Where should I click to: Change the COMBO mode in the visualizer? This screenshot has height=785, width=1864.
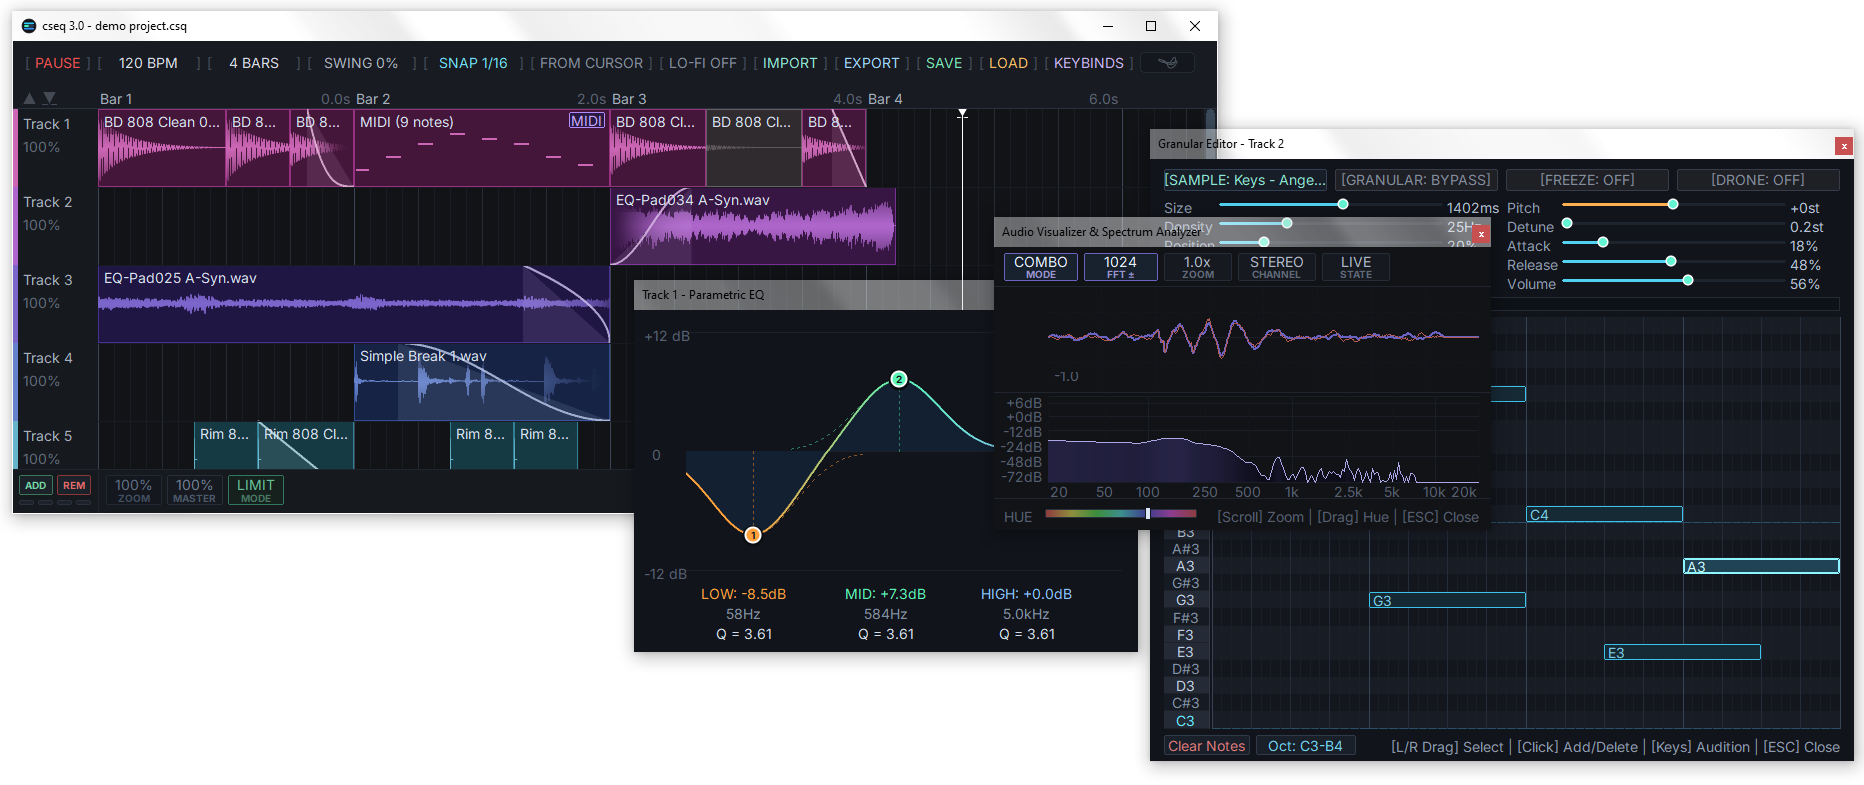coord(1041,267)
